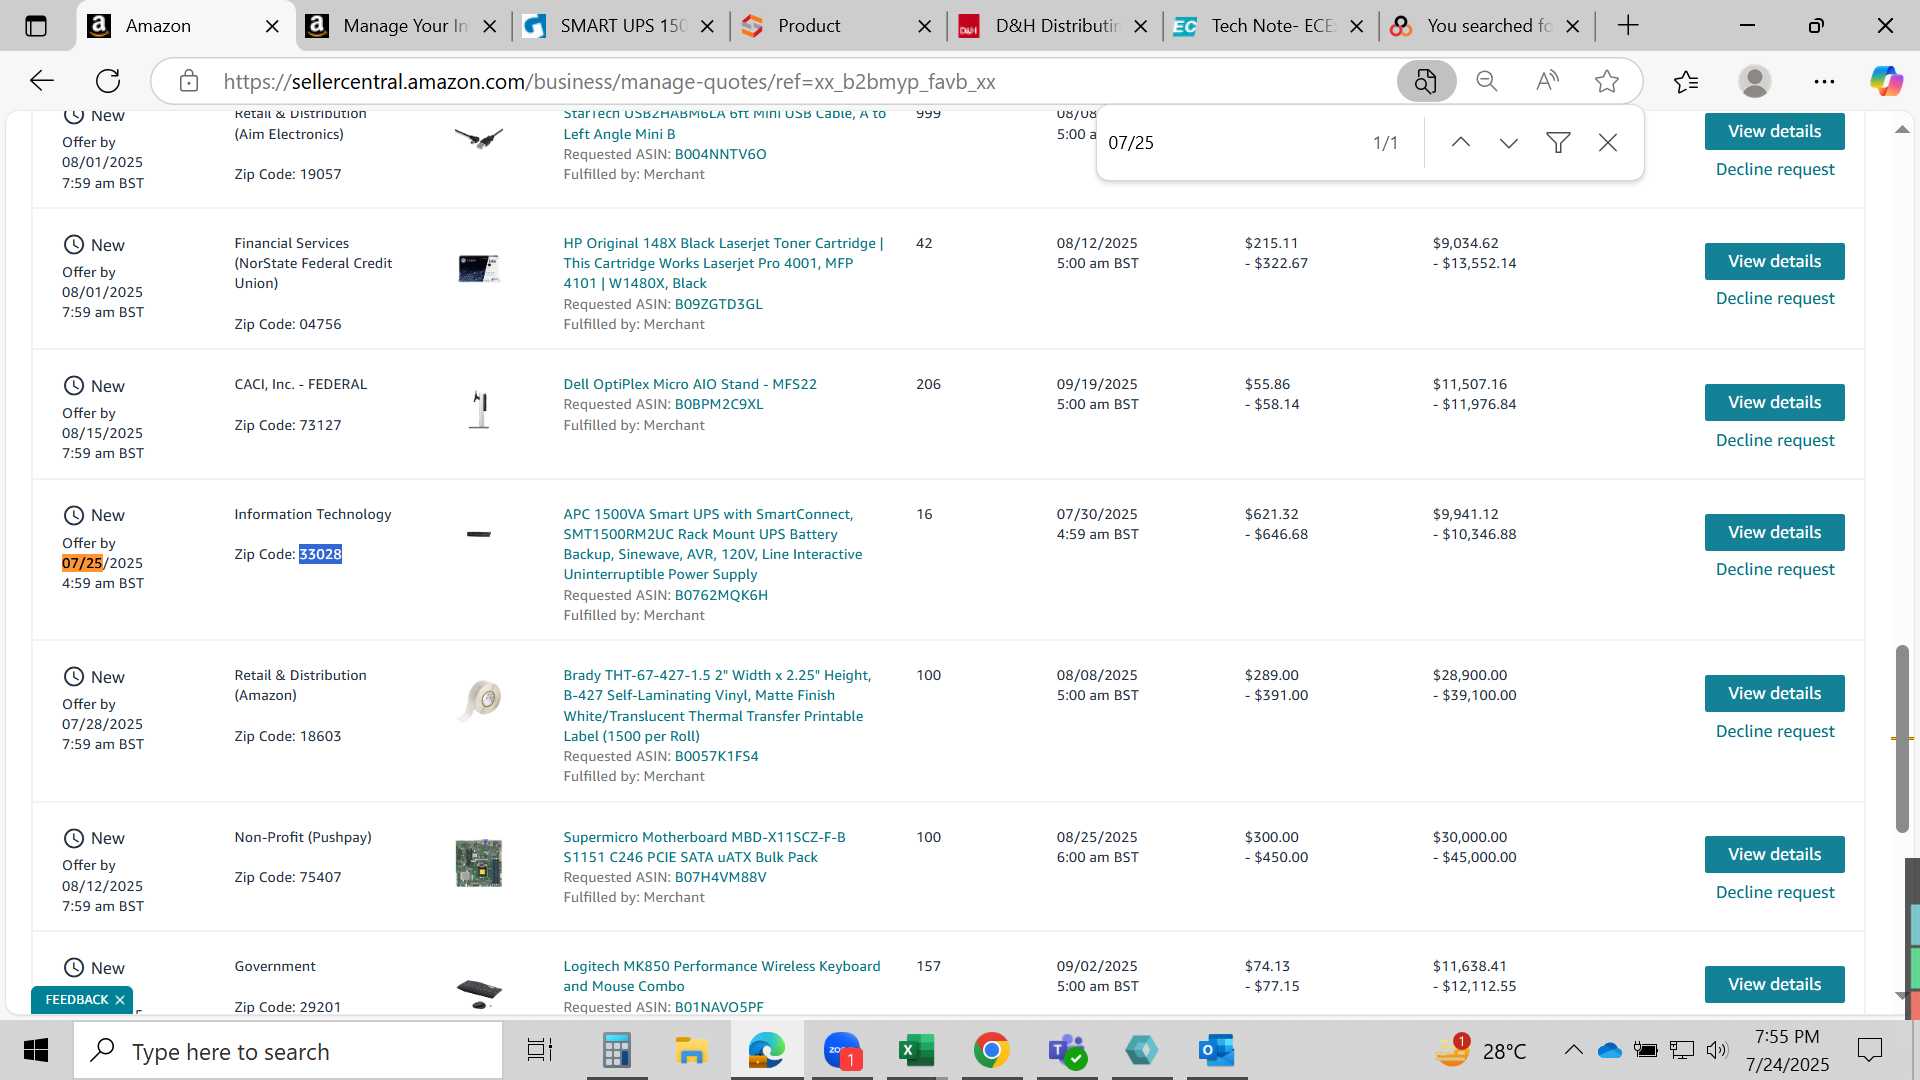Launch Copilot from the toolbar
1920x1080 pixels.
point(1886,81)
